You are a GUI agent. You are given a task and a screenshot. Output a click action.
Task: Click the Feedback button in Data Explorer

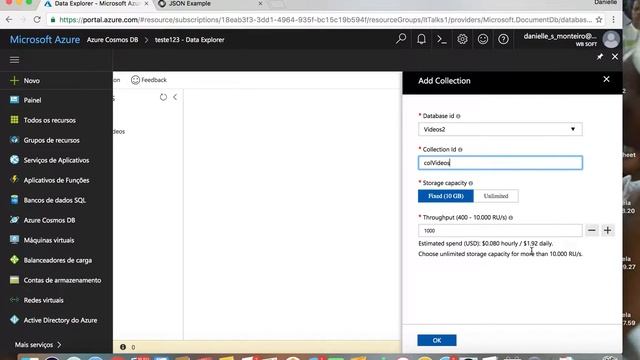coord(149,80)
